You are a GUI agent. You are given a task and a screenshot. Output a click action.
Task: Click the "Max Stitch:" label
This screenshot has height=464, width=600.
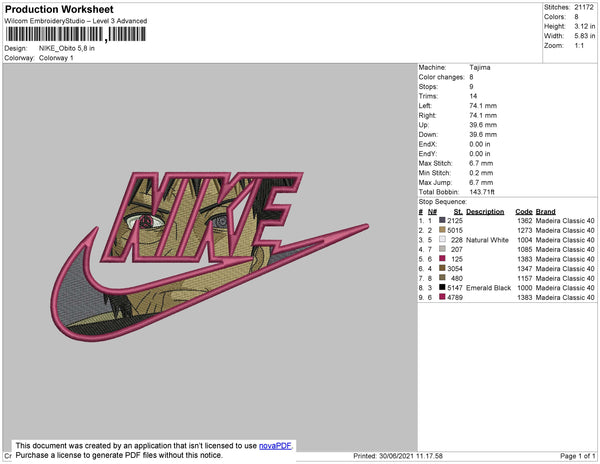coord(435,163)
